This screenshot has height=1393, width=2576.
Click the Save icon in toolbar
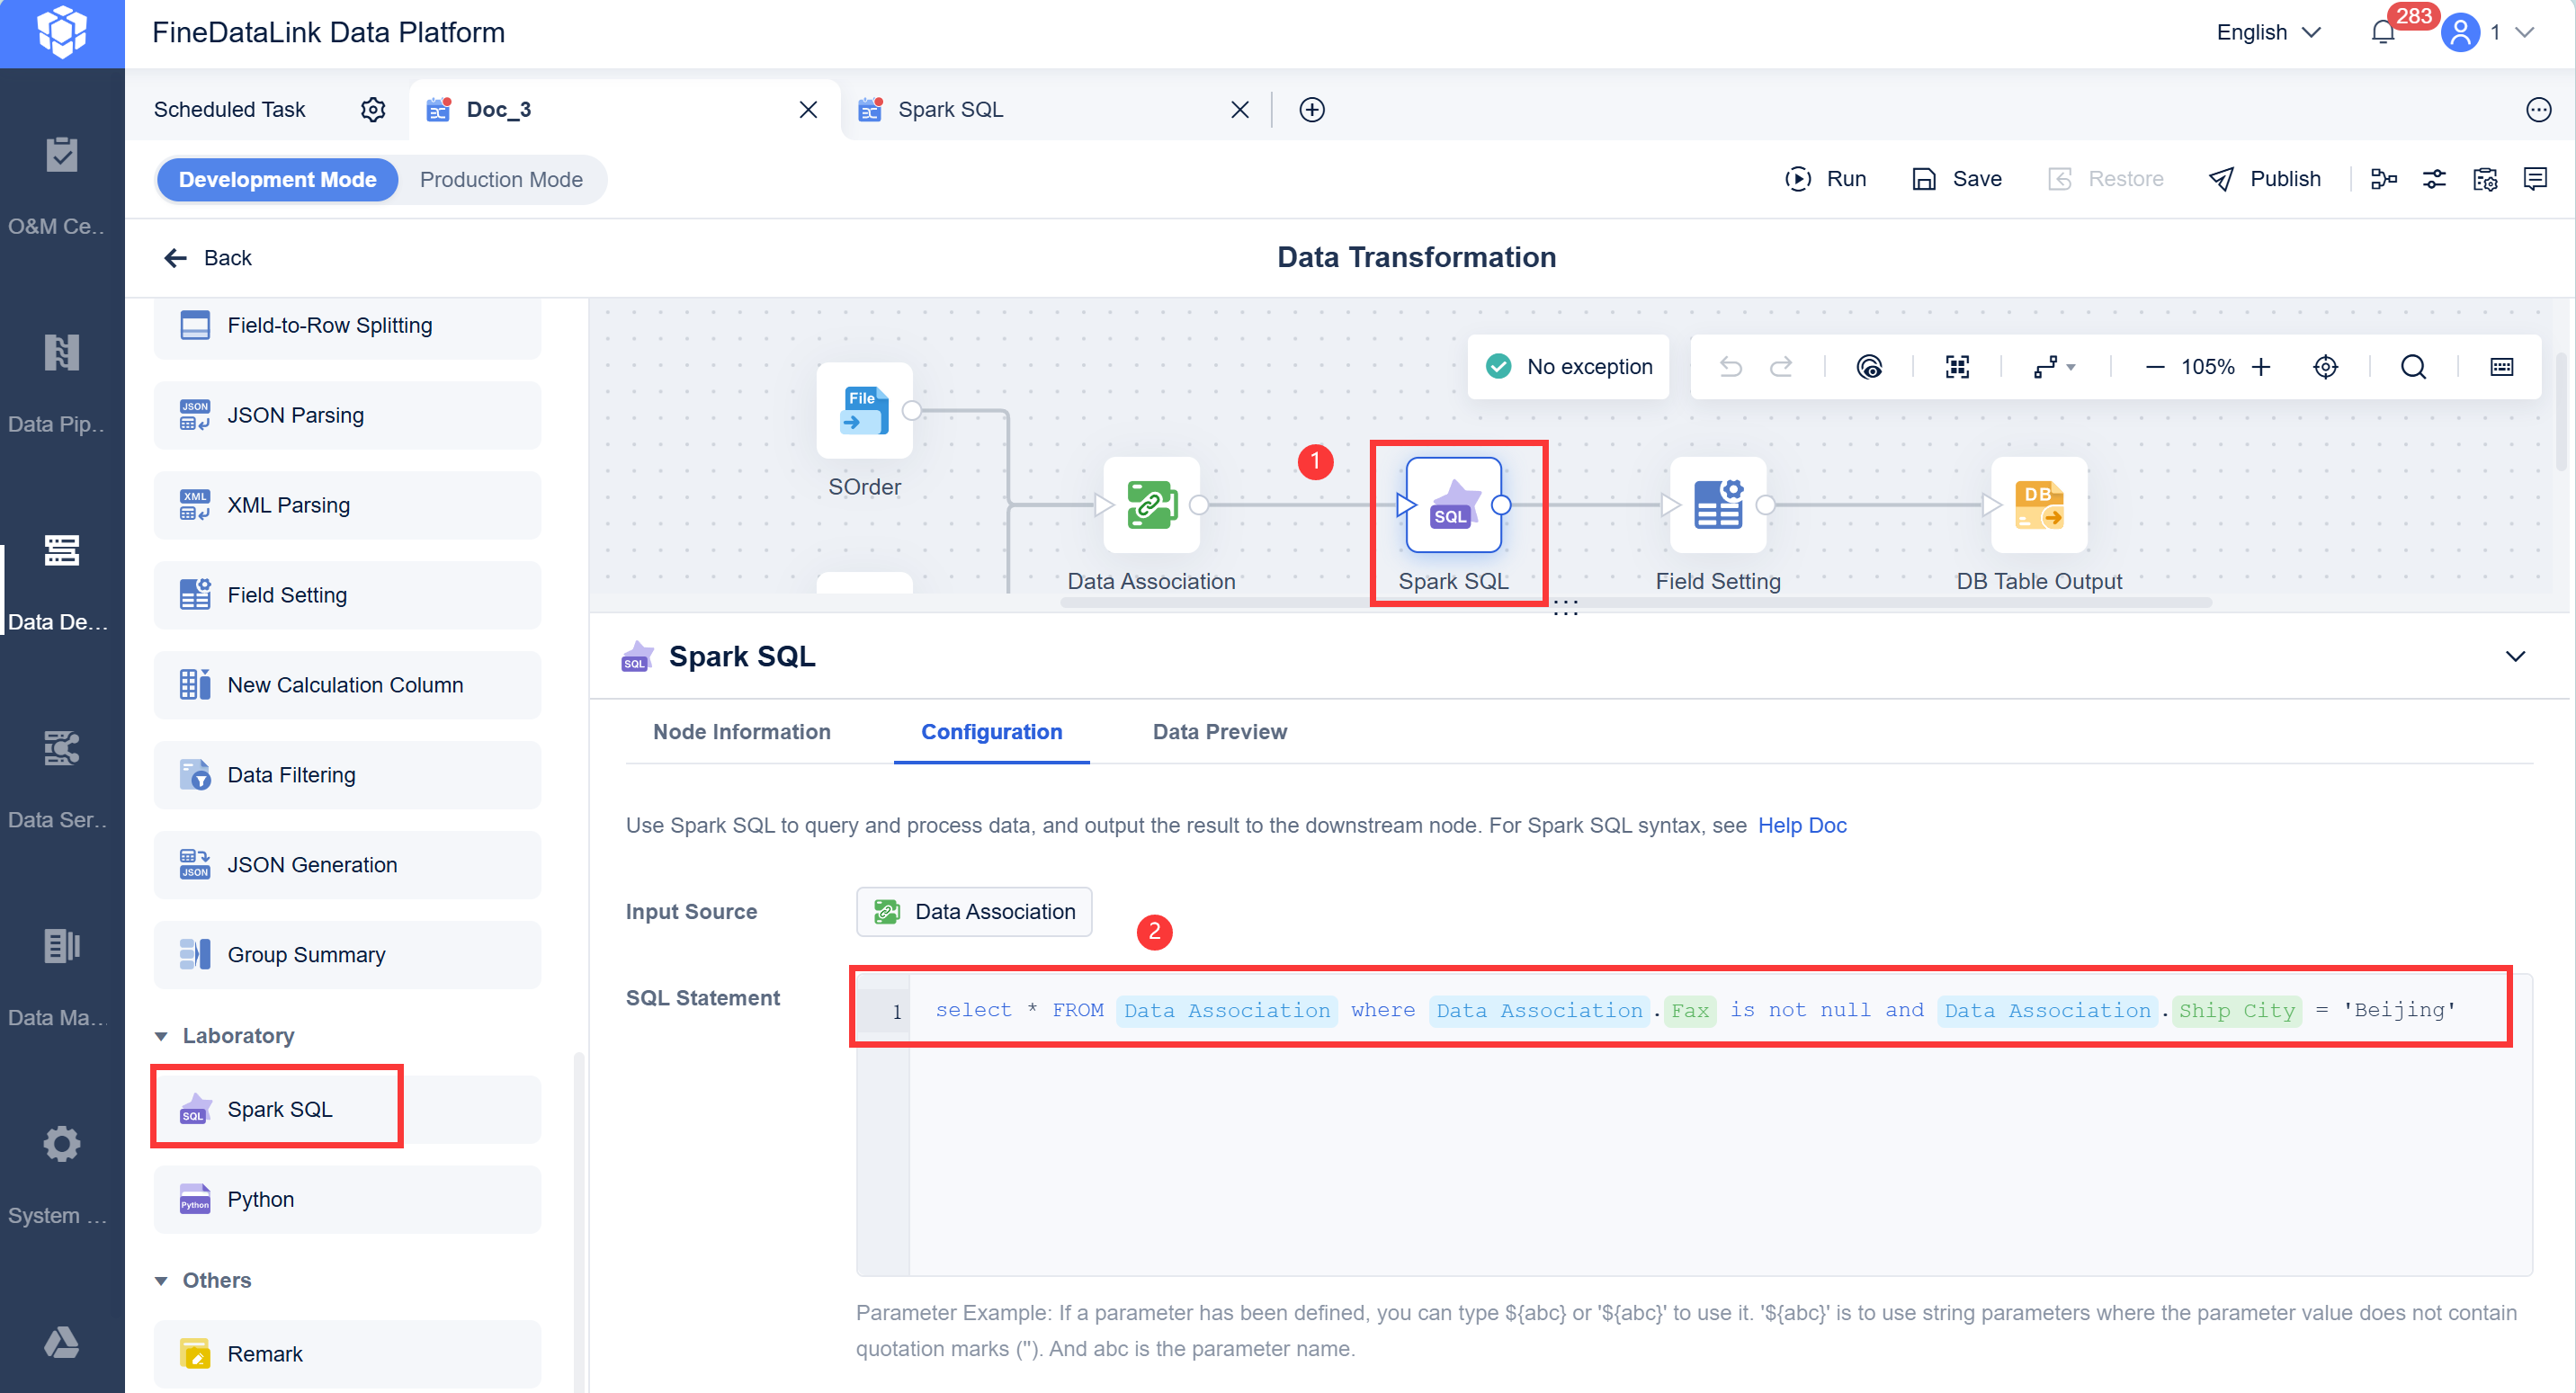[1924, 179]
